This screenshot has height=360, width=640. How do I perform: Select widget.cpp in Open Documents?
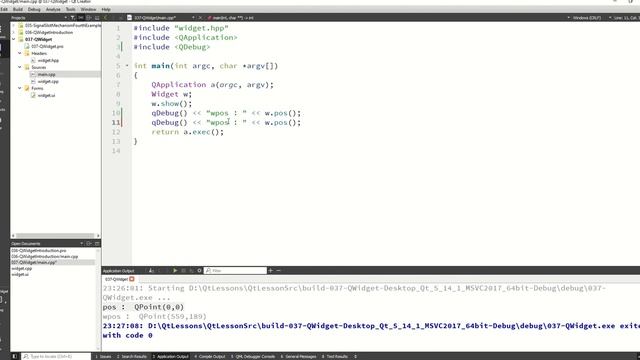[22, 269]
